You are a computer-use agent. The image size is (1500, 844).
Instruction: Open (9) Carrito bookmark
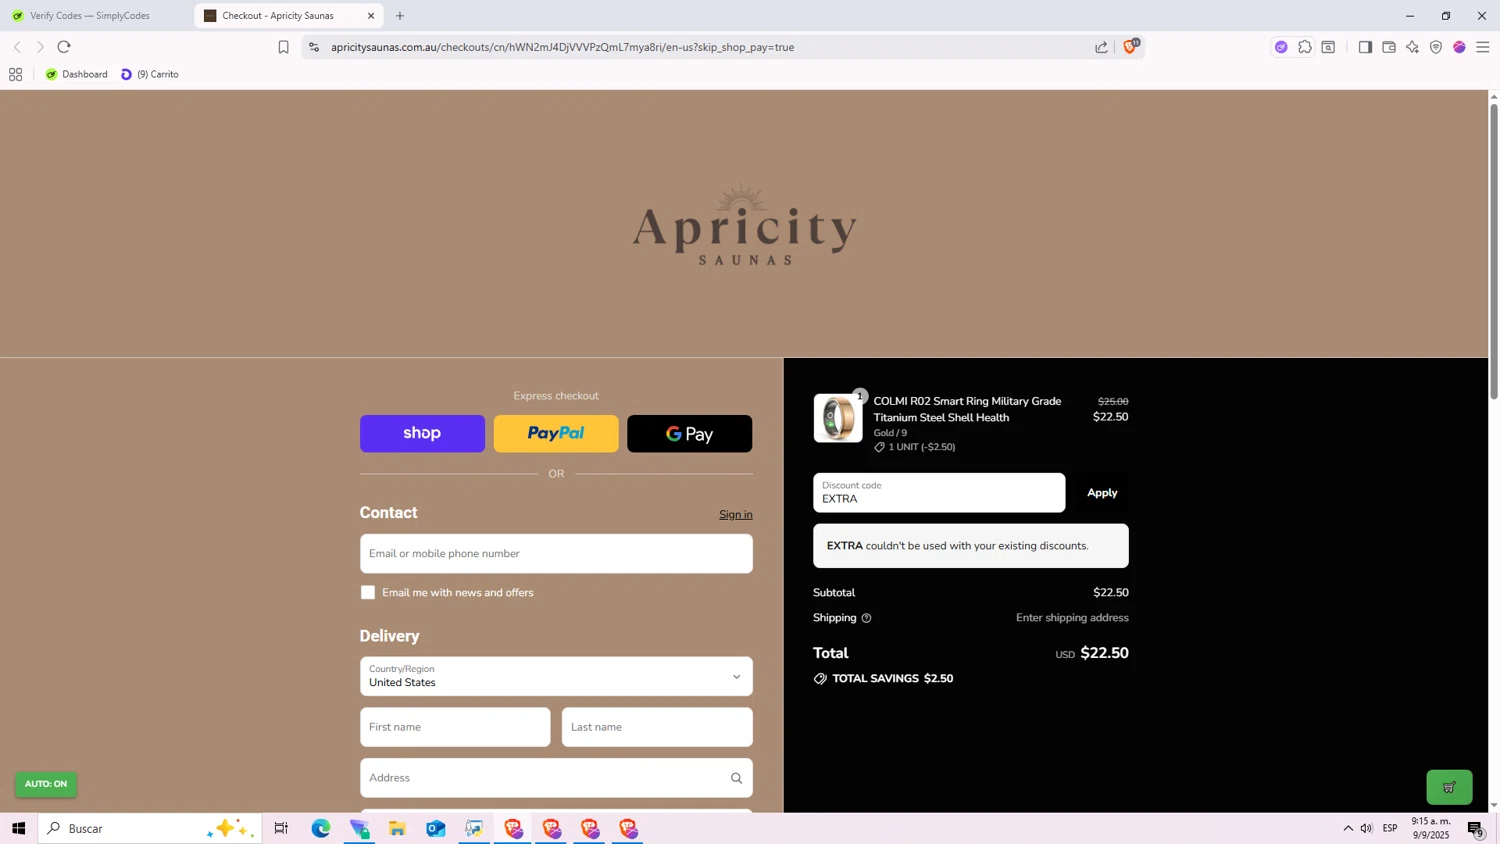150,75
